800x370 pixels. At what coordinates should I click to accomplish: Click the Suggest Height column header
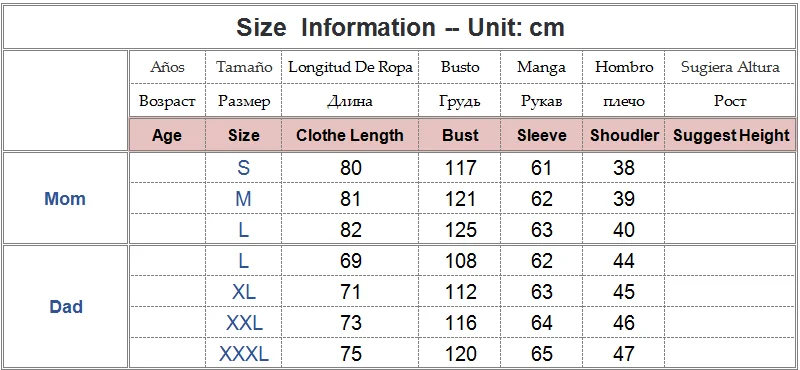click(x=731, y=135)
